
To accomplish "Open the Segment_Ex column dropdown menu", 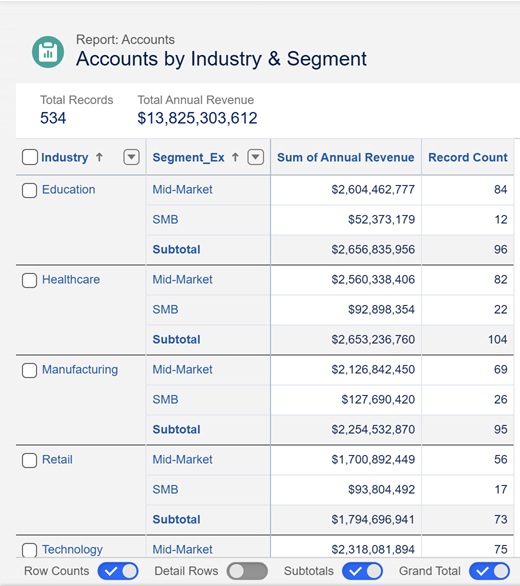I will click(x=256, y=157).
